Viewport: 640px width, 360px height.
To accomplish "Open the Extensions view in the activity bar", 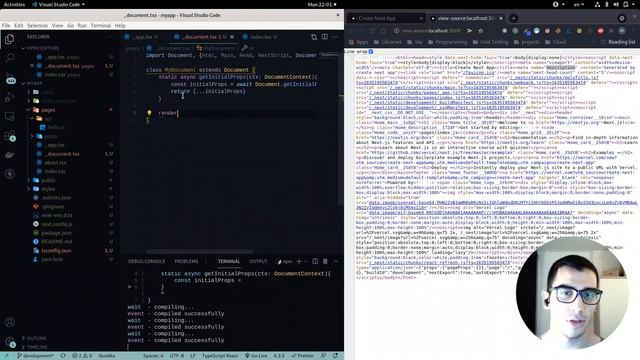I will click(x=9, y=136).
